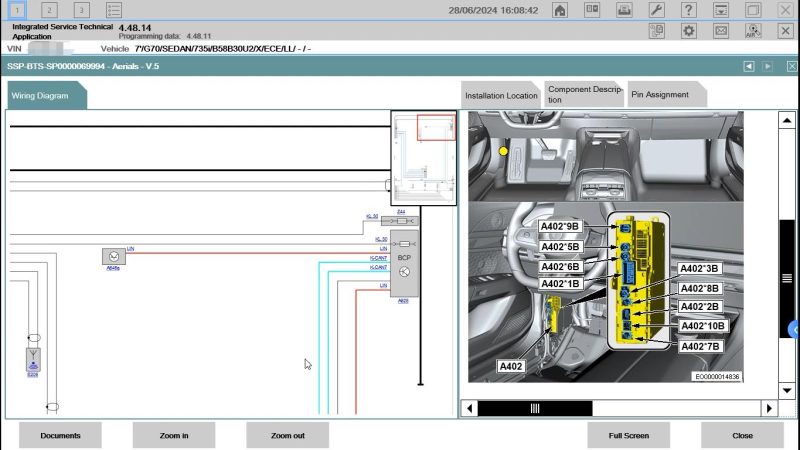Select workspace tab 3 icon
Viewport: 800px width, 450px height.
click(x=81, y=10)
